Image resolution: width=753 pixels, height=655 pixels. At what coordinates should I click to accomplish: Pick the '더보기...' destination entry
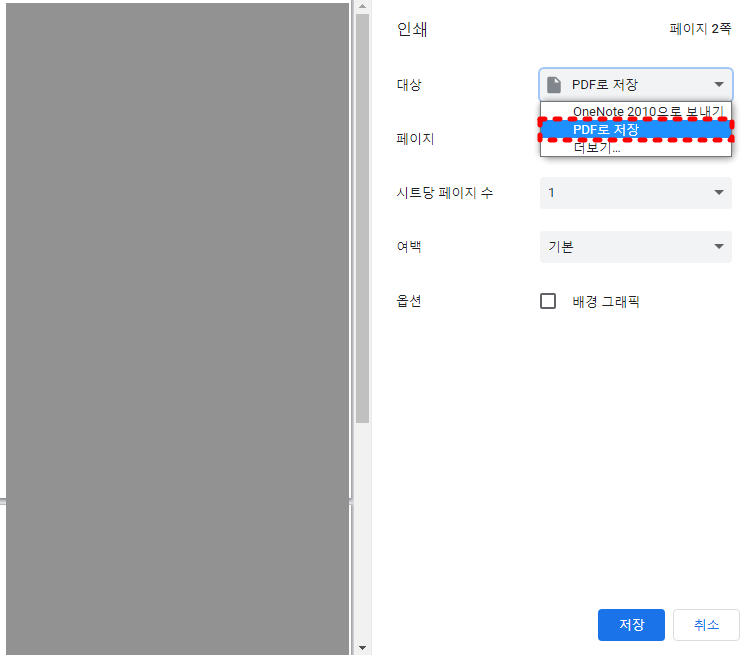click(x=635, y=147)
